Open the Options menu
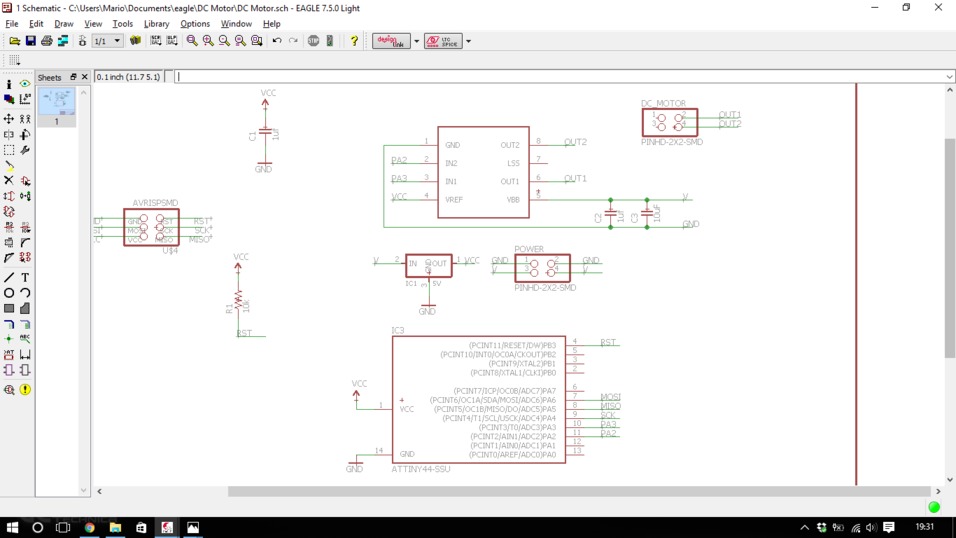The image size is (956, 538). click(194, 24)
